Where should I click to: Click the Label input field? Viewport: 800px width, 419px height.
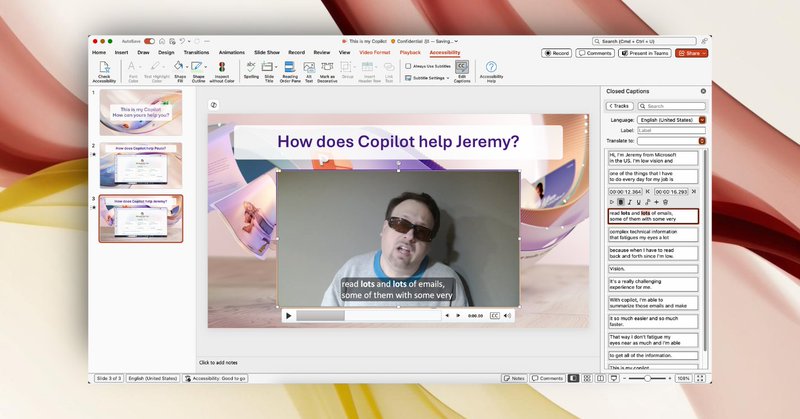click(x=671, y=131)
